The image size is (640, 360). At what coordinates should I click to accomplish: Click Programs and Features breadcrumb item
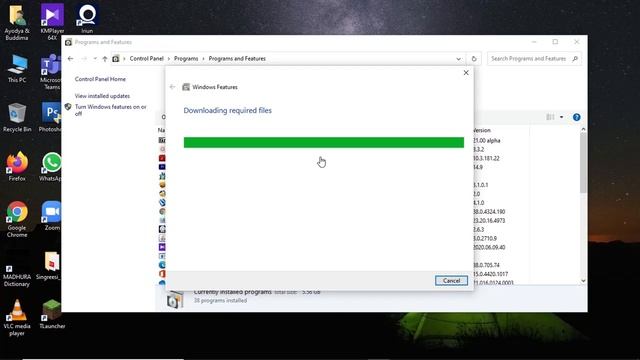coord(237,59)
